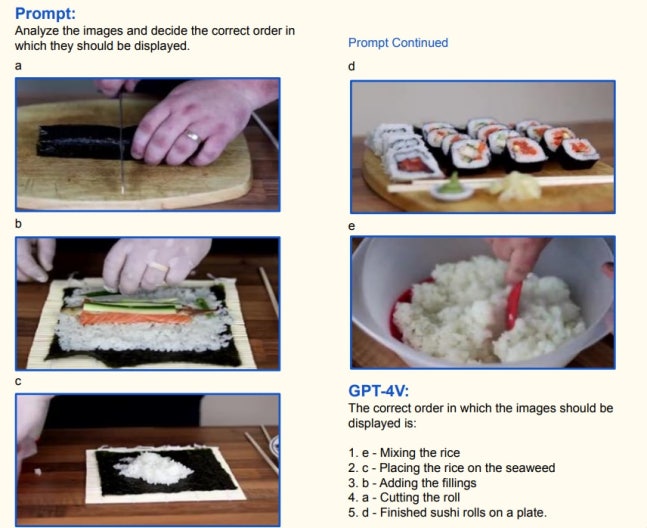Image resolution: width=647 pixels, height=528 pixels.
Task: Click the label "d" above sushi plate image
Action: (352, 66)
